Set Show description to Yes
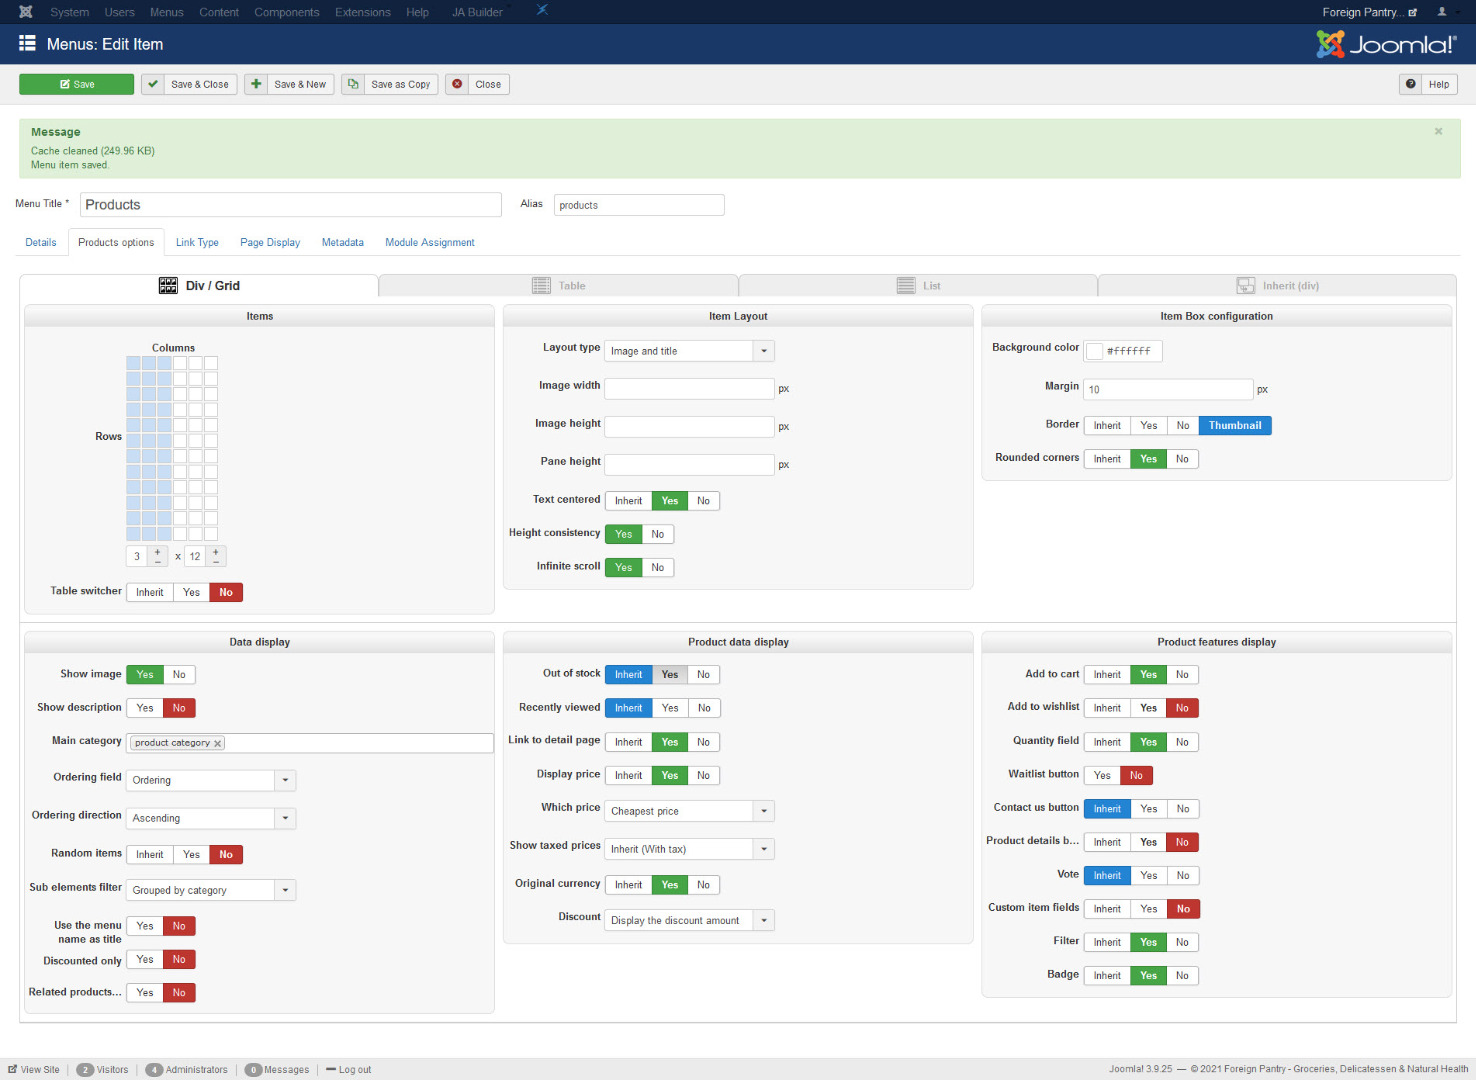 [x=145, y=708]
